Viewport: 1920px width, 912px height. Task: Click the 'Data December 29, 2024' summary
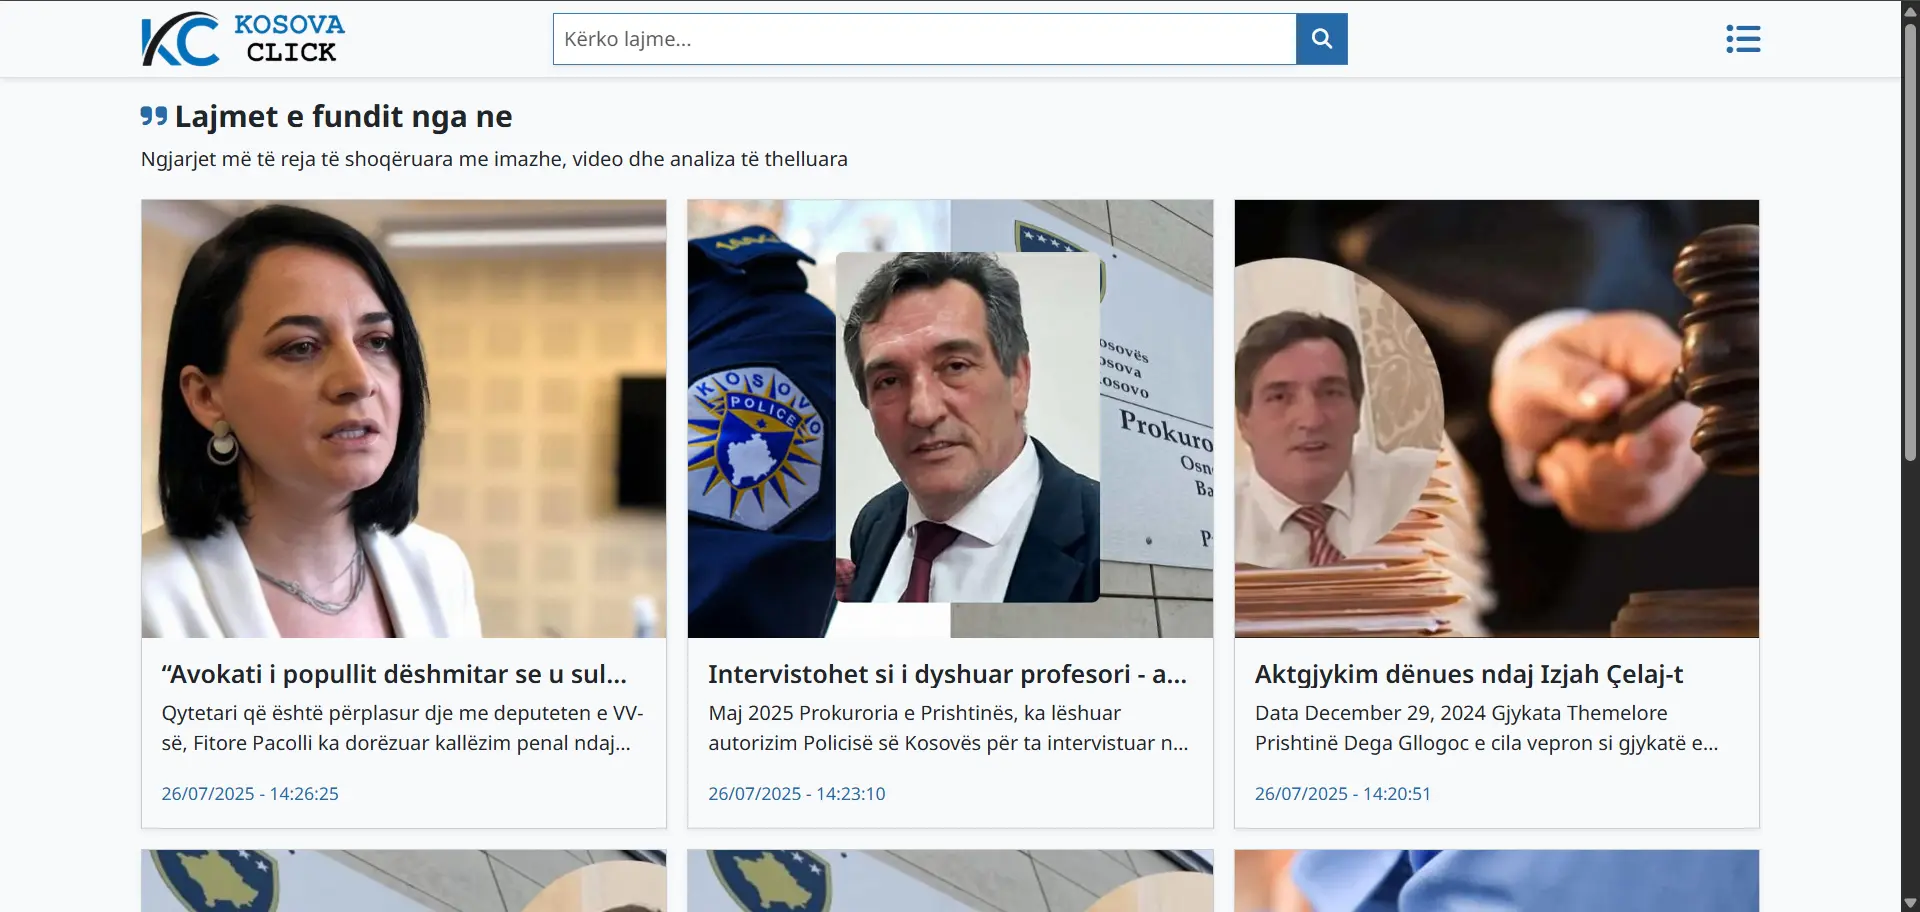point(1486,728)
